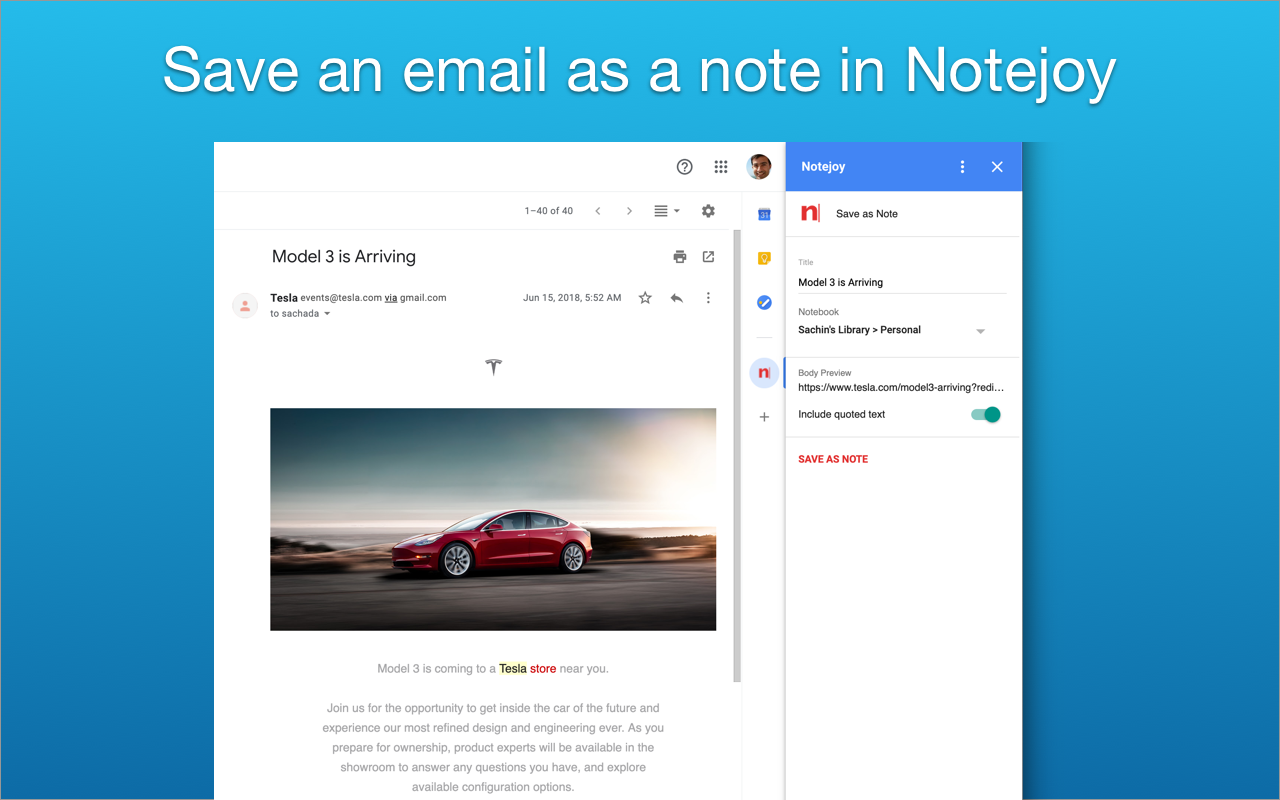The width and height of the screenshot is (1280, 800).
Task: Click the red Tesla Model 3 image
Action: [493, 519]
